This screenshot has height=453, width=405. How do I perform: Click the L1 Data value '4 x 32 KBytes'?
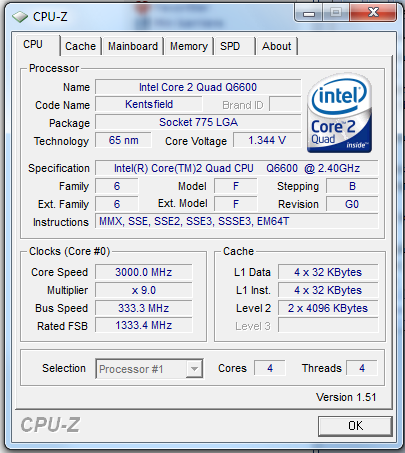pos(328,272)
